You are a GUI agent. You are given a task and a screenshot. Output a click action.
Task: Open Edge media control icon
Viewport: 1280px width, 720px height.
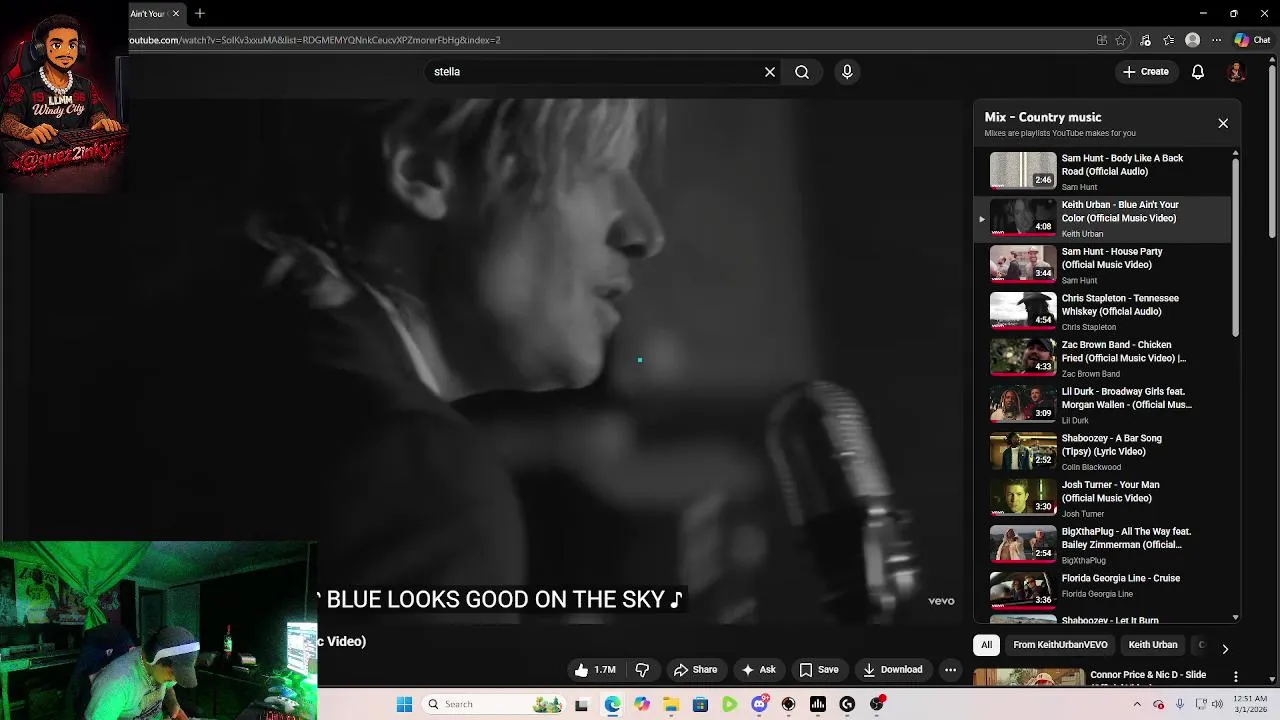pyautogui.click(x=1145, y=40)
